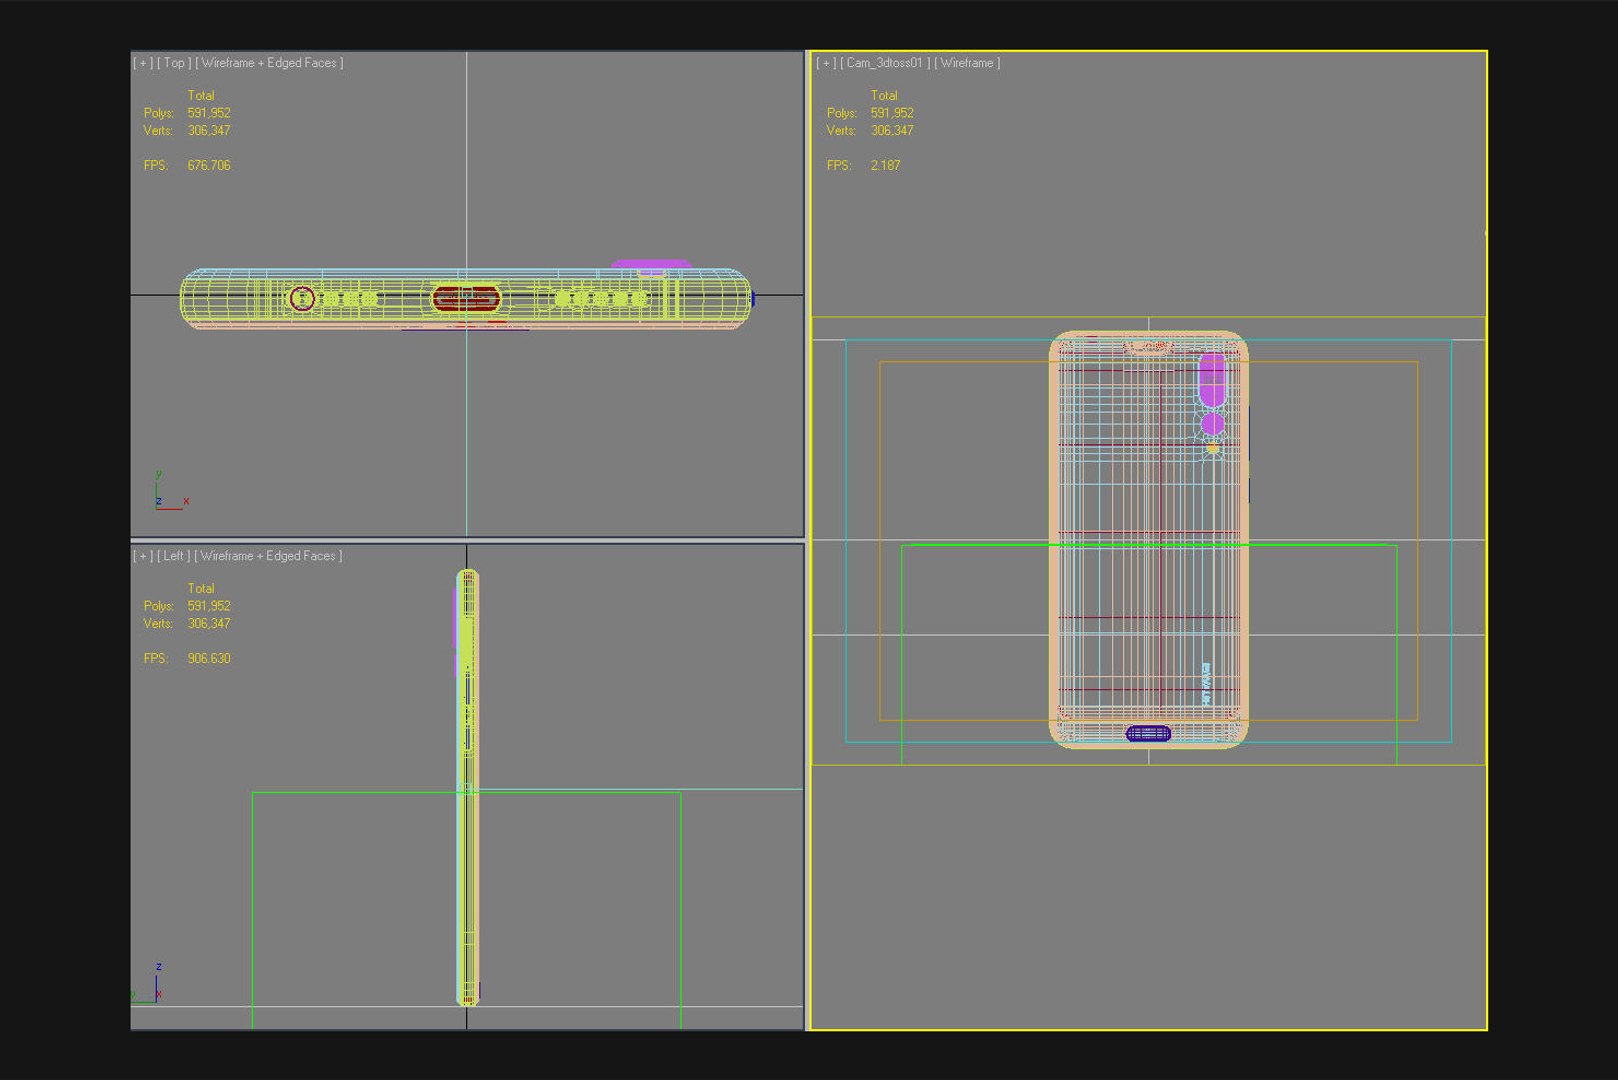Image resolution: width=1618 pixels, height=1080 pixels.
Task: Open the [+] menu in the camera viewport
Action: 826,63
